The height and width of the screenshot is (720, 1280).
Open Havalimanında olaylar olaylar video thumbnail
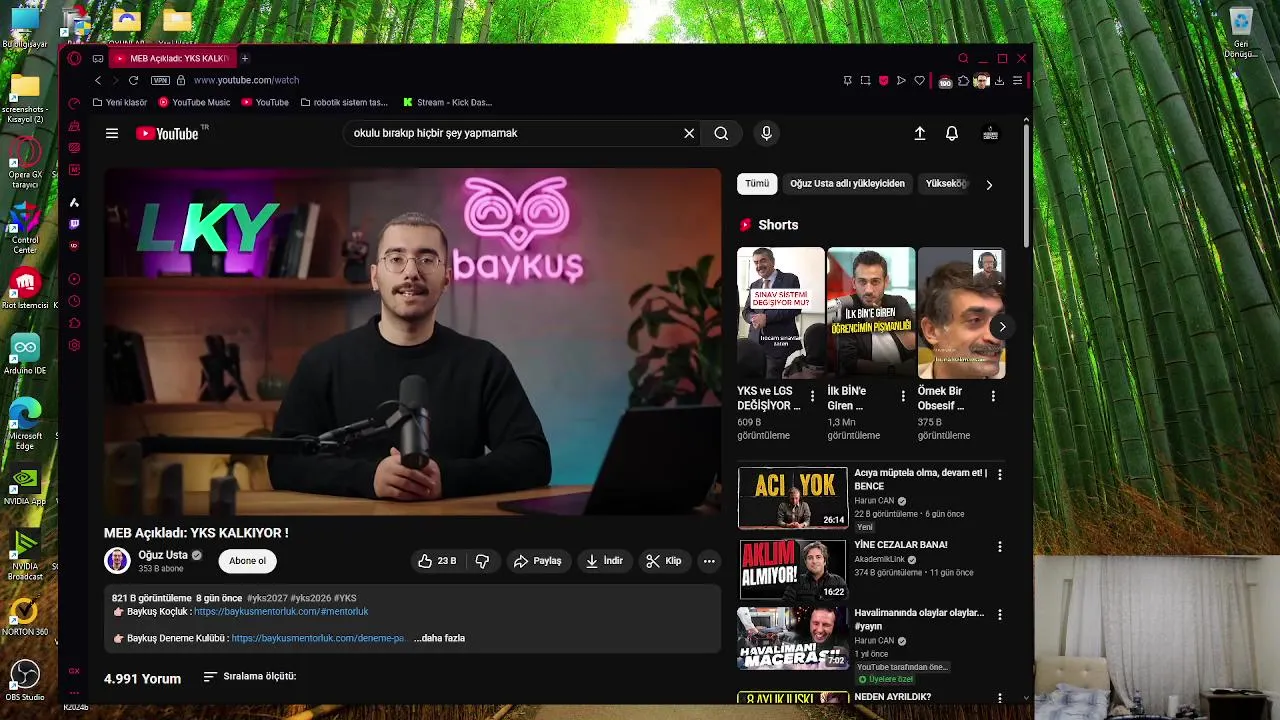point(792,638)
